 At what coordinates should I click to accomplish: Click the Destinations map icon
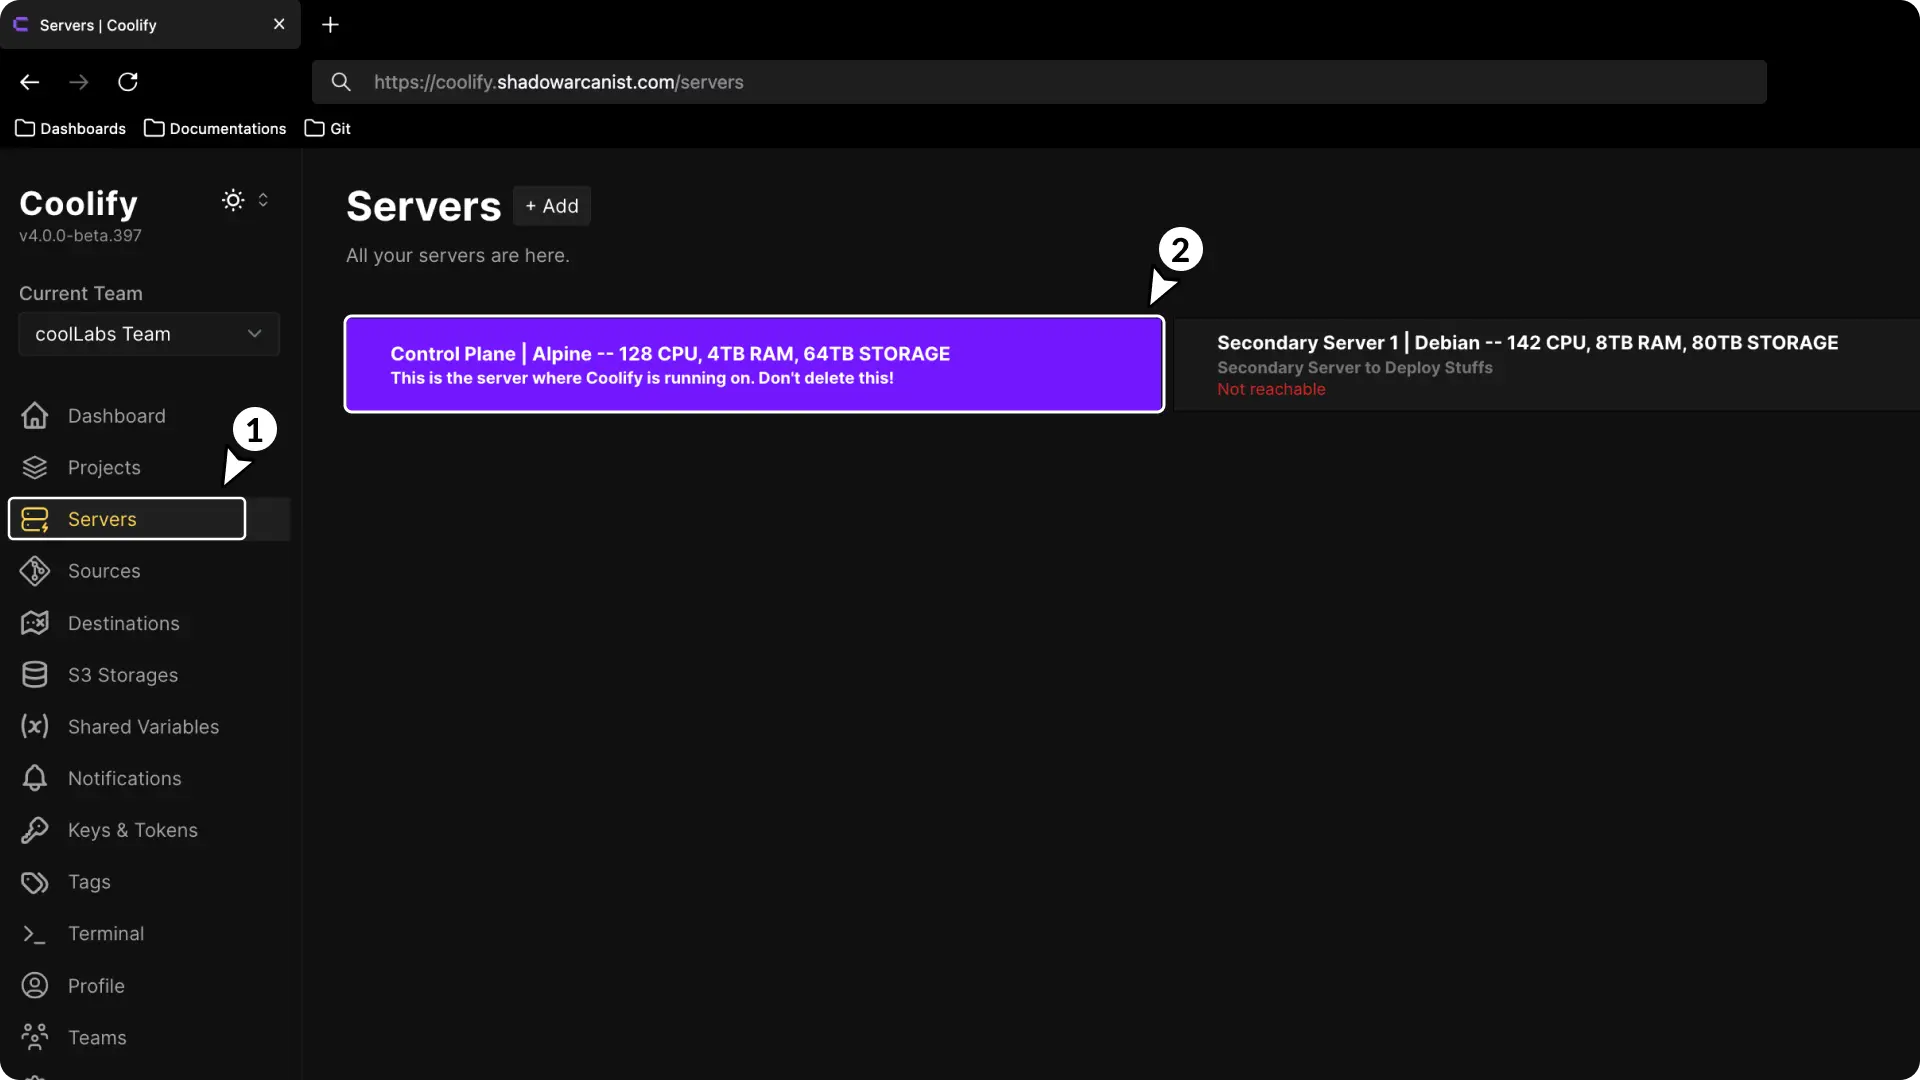35,623
